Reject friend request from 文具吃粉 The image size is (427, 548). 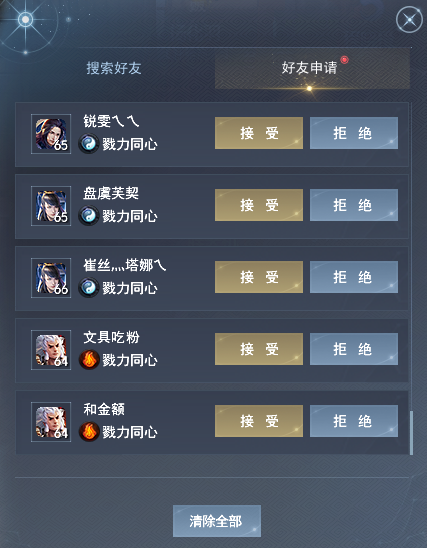pos(354,349)
